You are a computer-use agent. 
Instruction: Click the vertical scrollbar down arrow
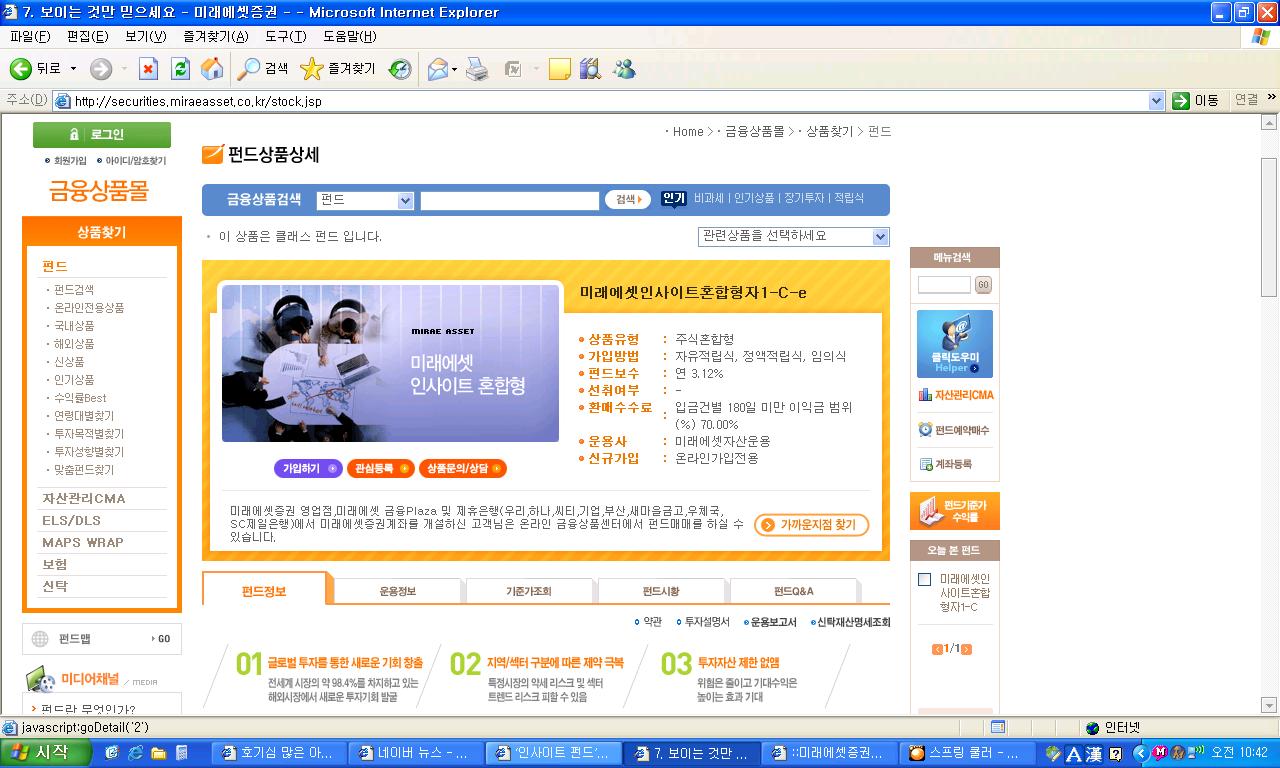pos(1269,705)
